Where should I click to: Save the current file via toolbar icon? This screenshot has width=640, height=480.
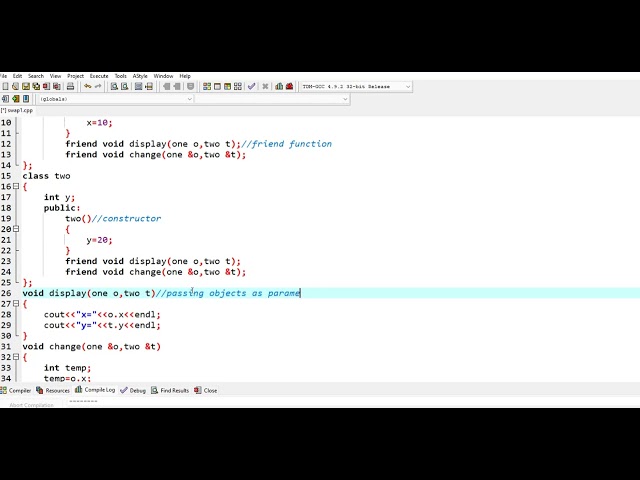click(26, 87)
